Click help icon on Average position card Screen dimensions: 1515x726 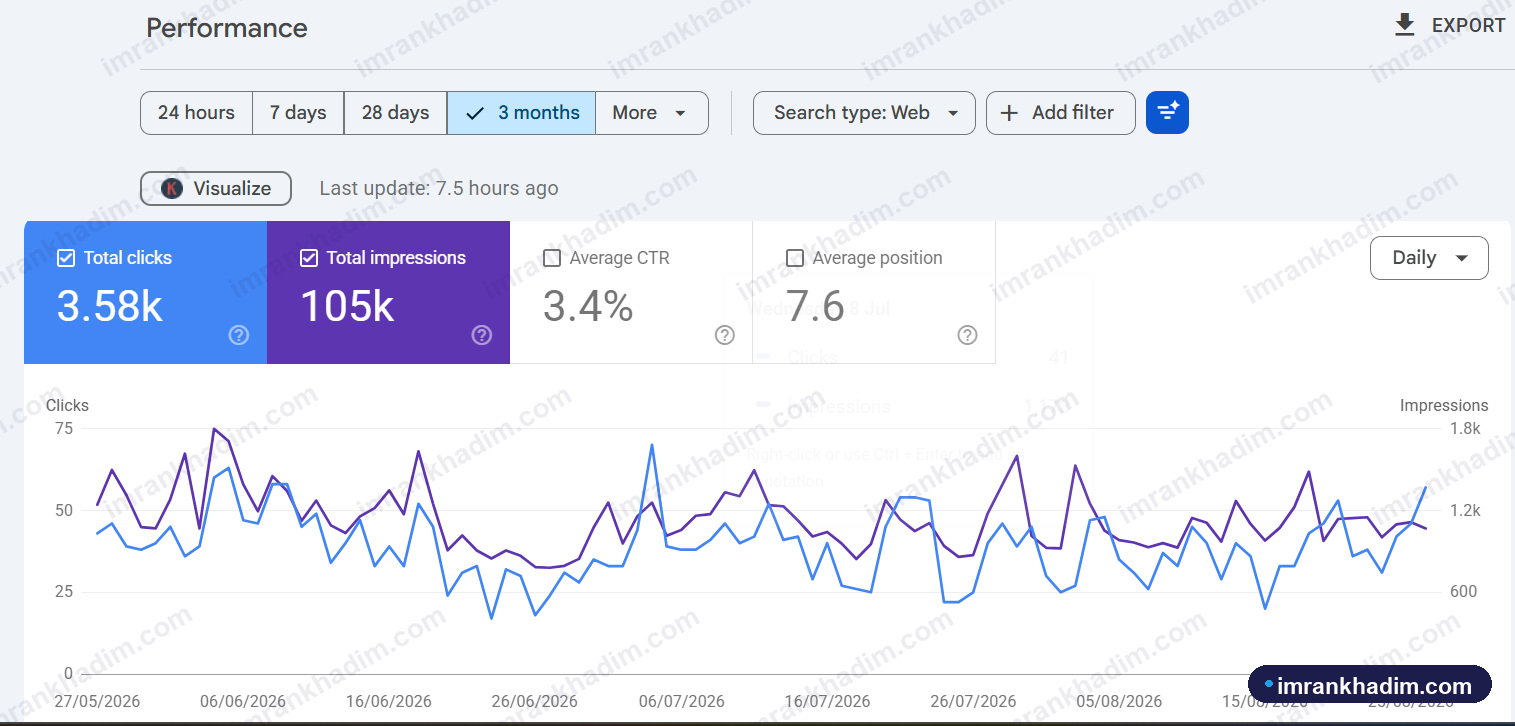(x=967, y=335)
